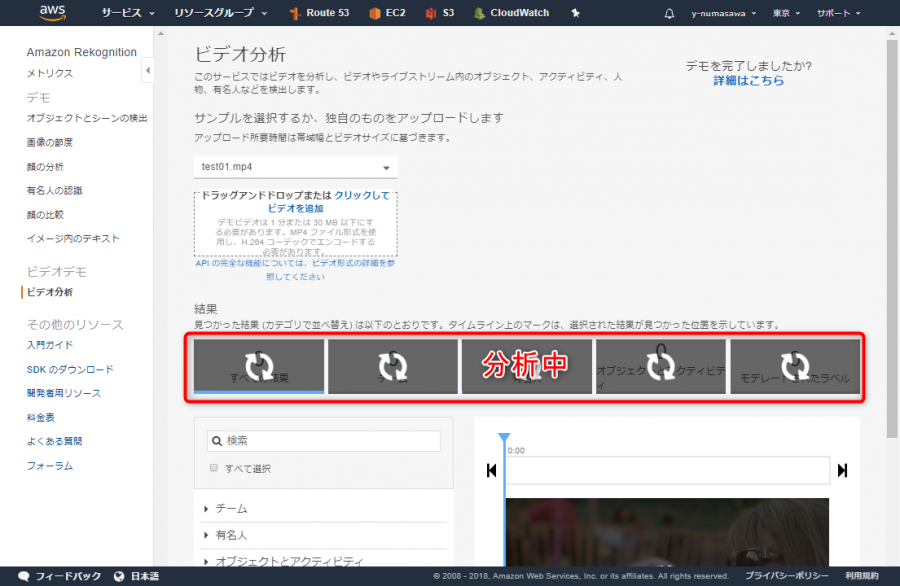Screen dimensions: 900x586
Task: Click the video preview frame
Action: point(667,532)
